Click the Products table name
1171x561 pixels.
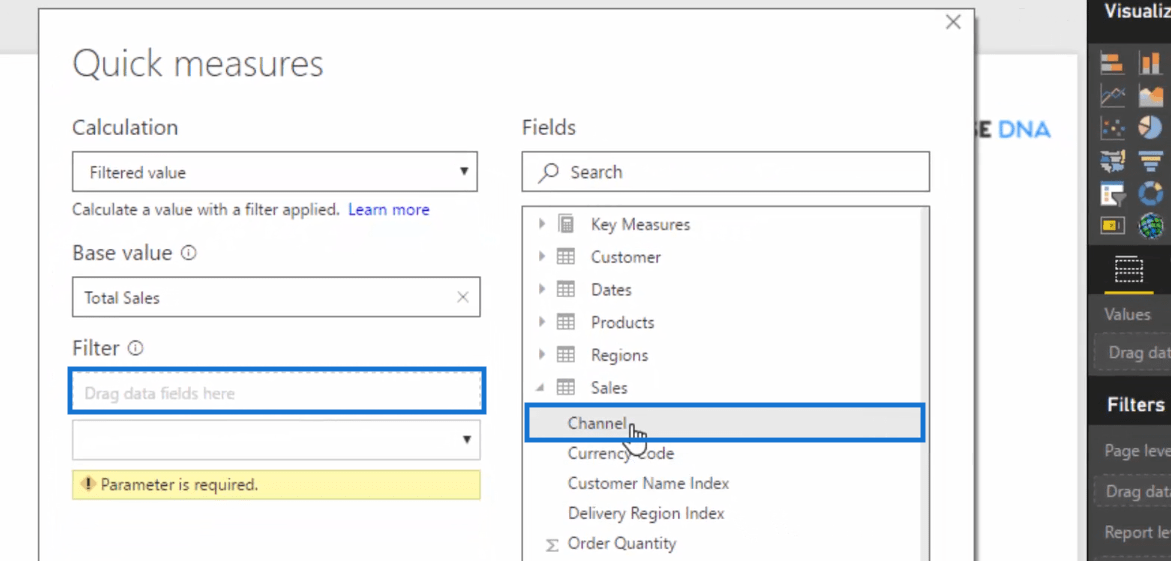click(x=622, y=323)
